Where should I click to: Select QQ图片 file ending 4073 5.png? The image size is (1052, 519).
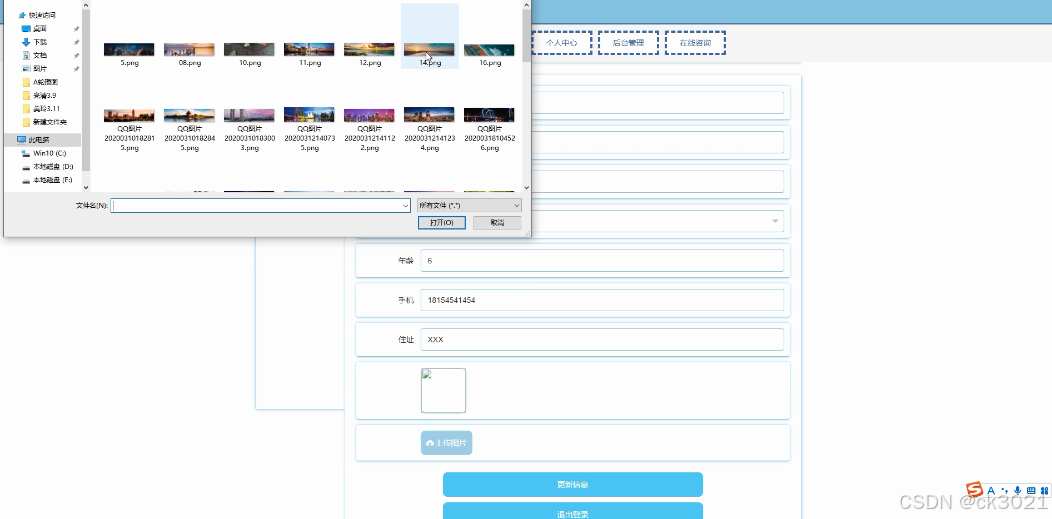309,129
